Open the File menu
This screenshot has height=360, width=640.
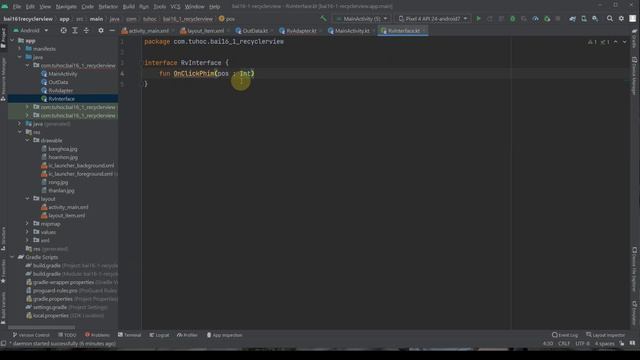pos(17,7)
